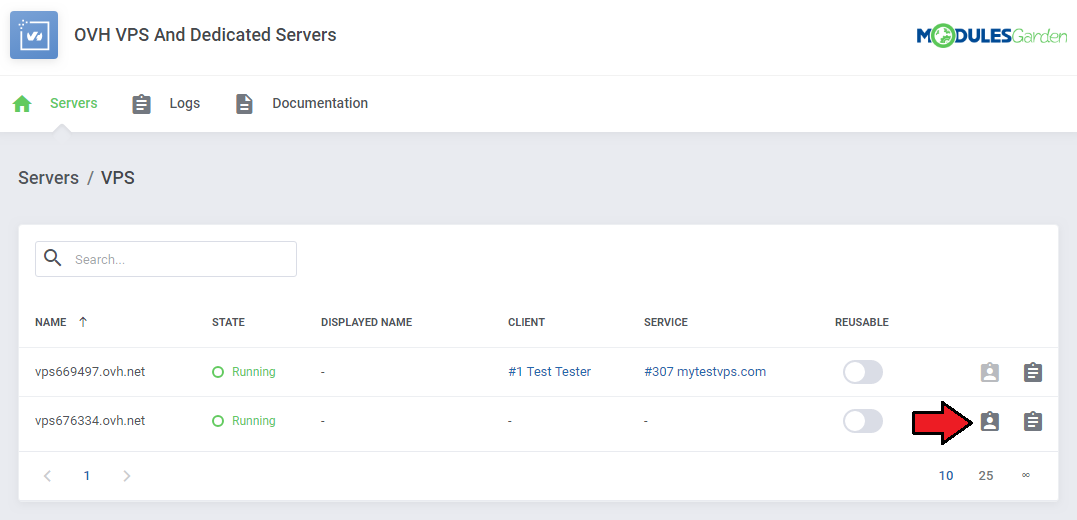Show 25 entries per page
The width and height of the screenshot is (1077, 520).
[x=986, y=475]
